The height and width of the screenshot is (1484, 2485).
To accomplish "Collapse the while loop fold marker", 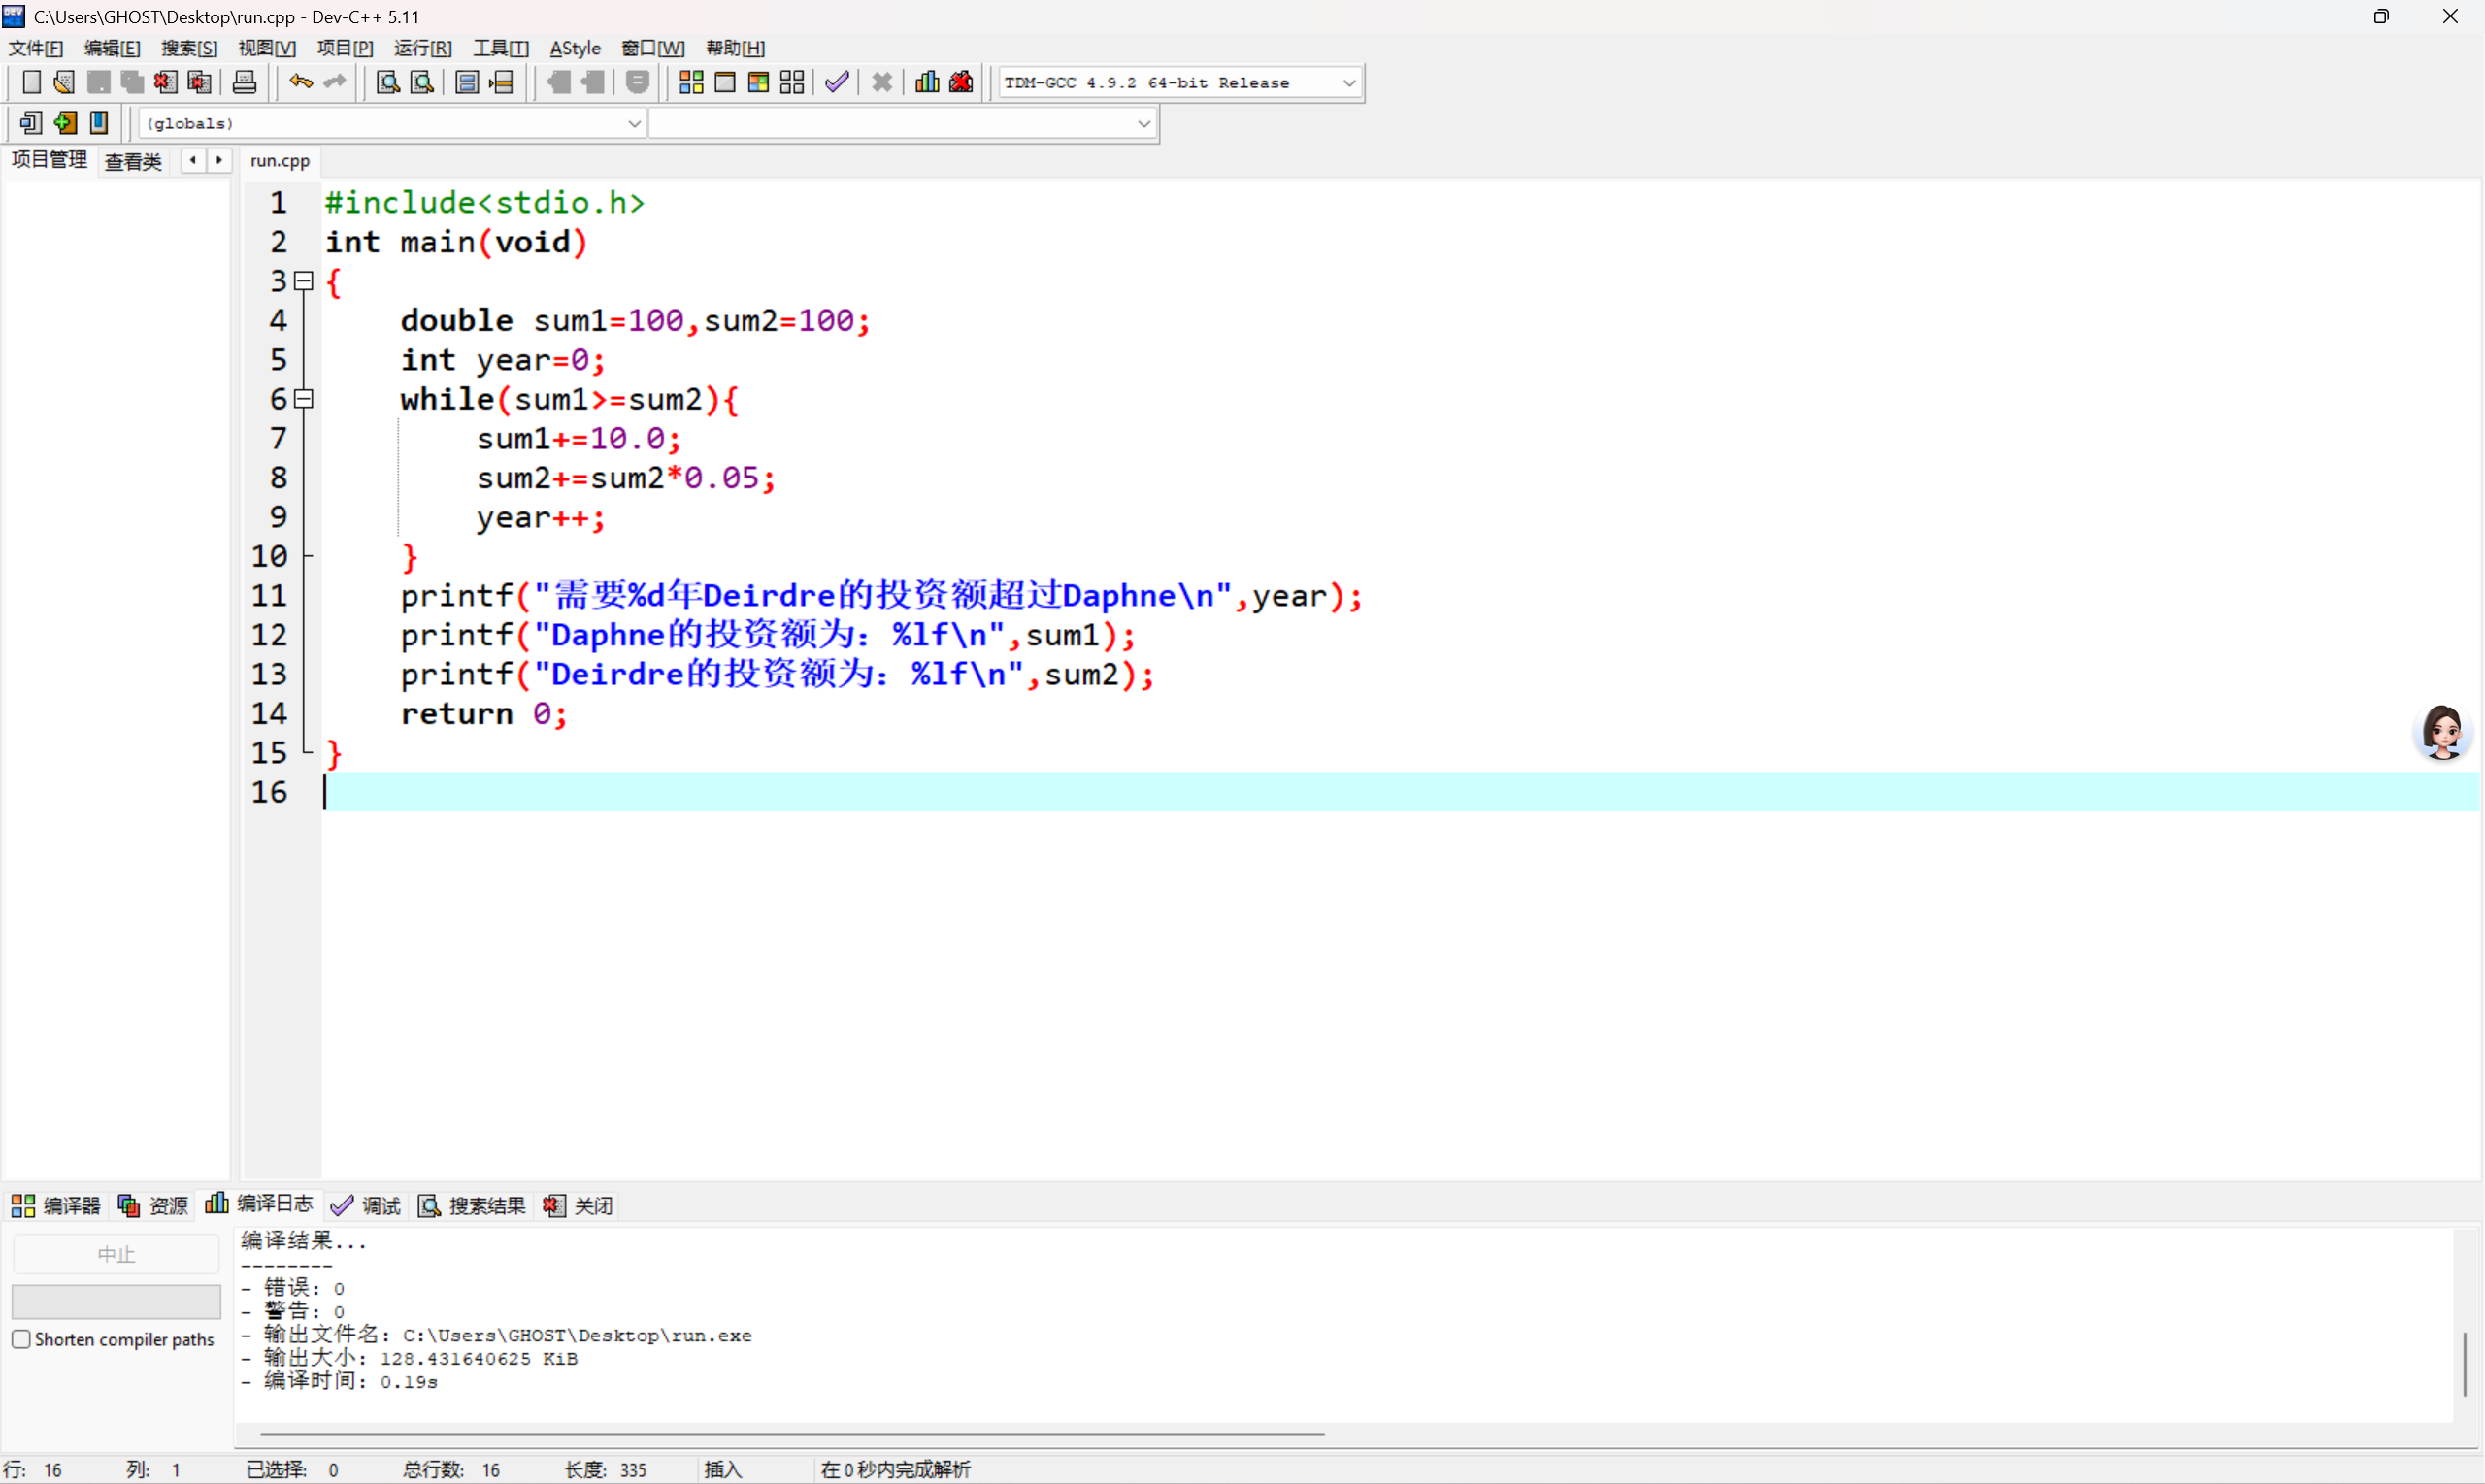I will point(304,399).
